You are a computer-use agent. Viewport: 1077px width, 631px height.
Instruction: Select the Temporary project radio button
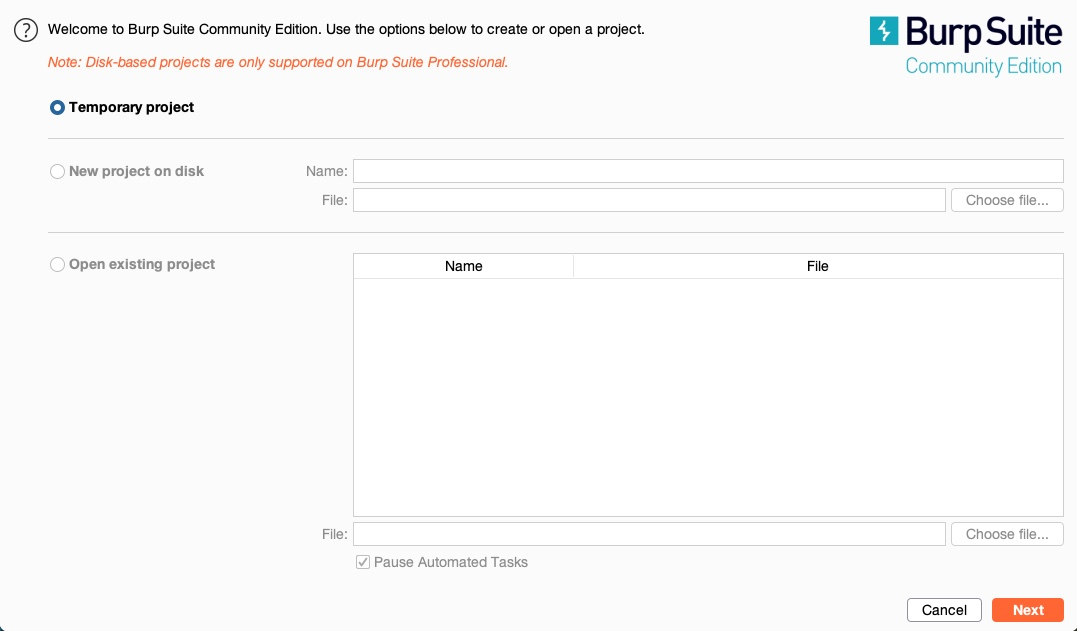(57, 108)
